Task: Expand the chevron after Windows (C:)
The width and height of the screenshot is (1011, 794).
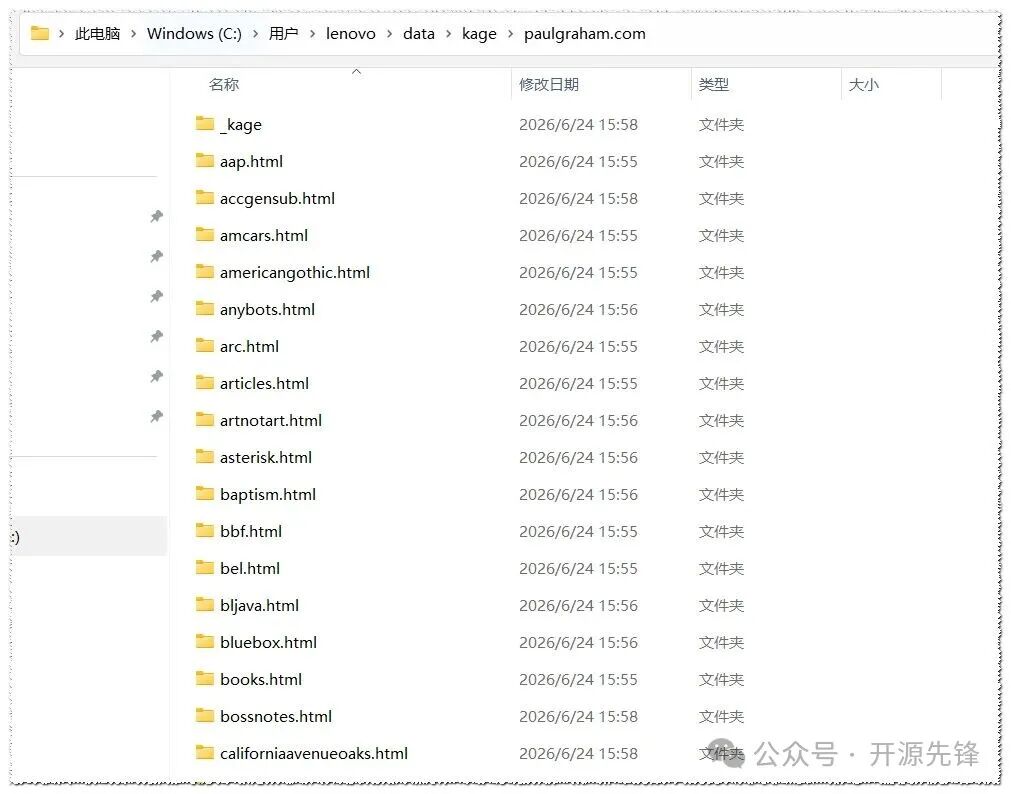Action: click(255, 34)
